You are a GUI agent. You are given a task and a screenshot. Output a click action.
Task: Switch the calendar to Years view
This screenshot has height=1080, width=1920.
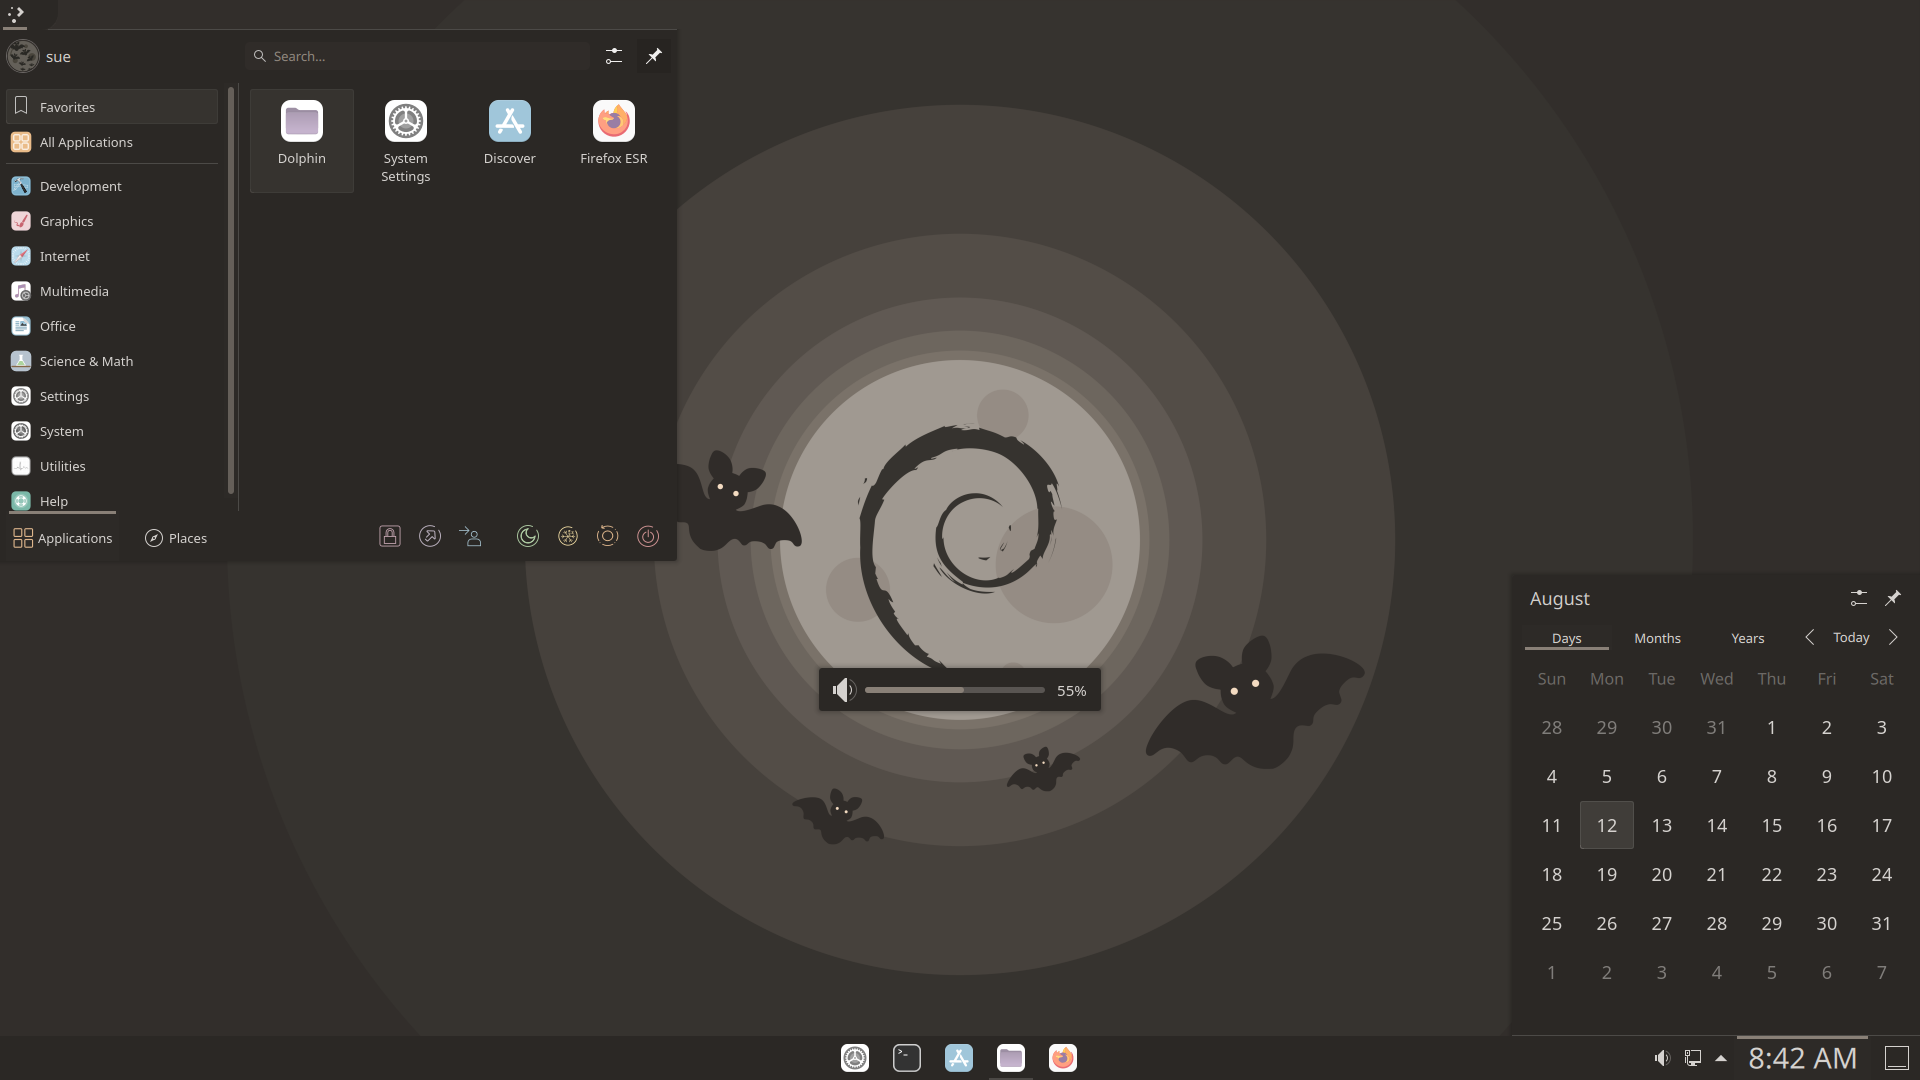[1748, 638]
